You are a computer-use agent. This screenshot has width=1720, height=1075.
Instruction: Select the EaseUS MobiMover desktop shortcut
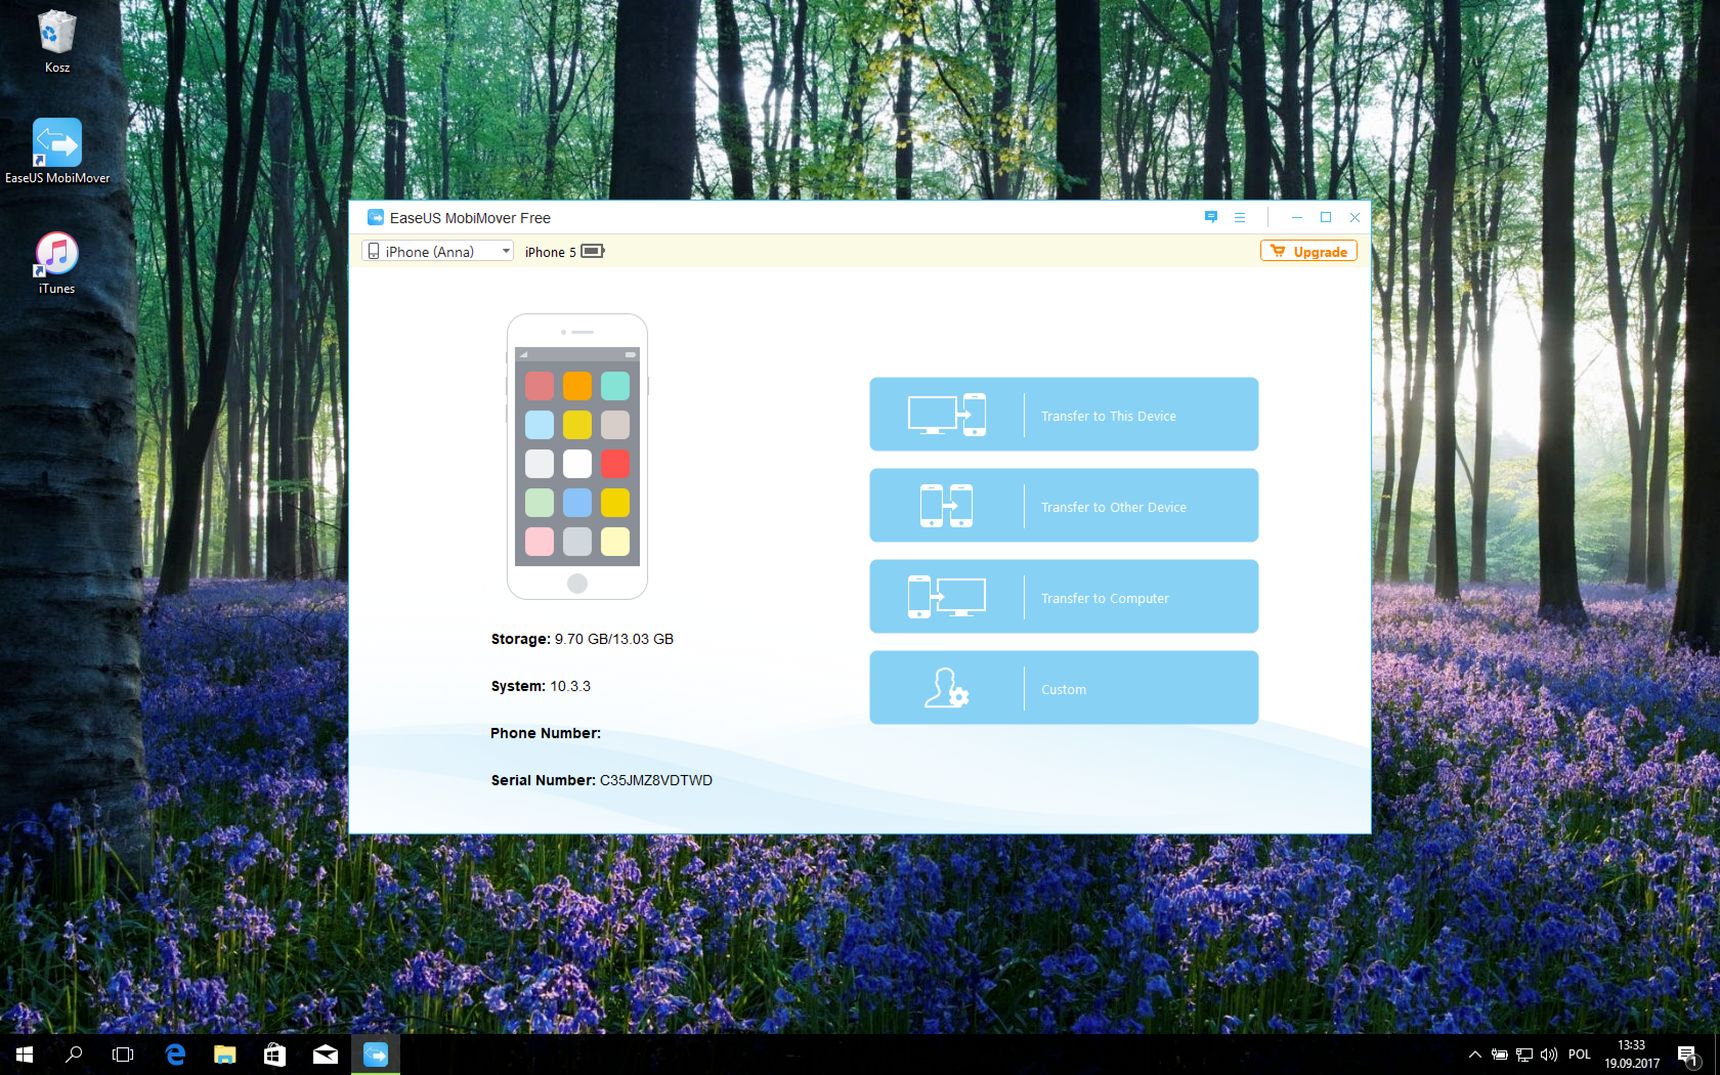click(x=57, y=151)
